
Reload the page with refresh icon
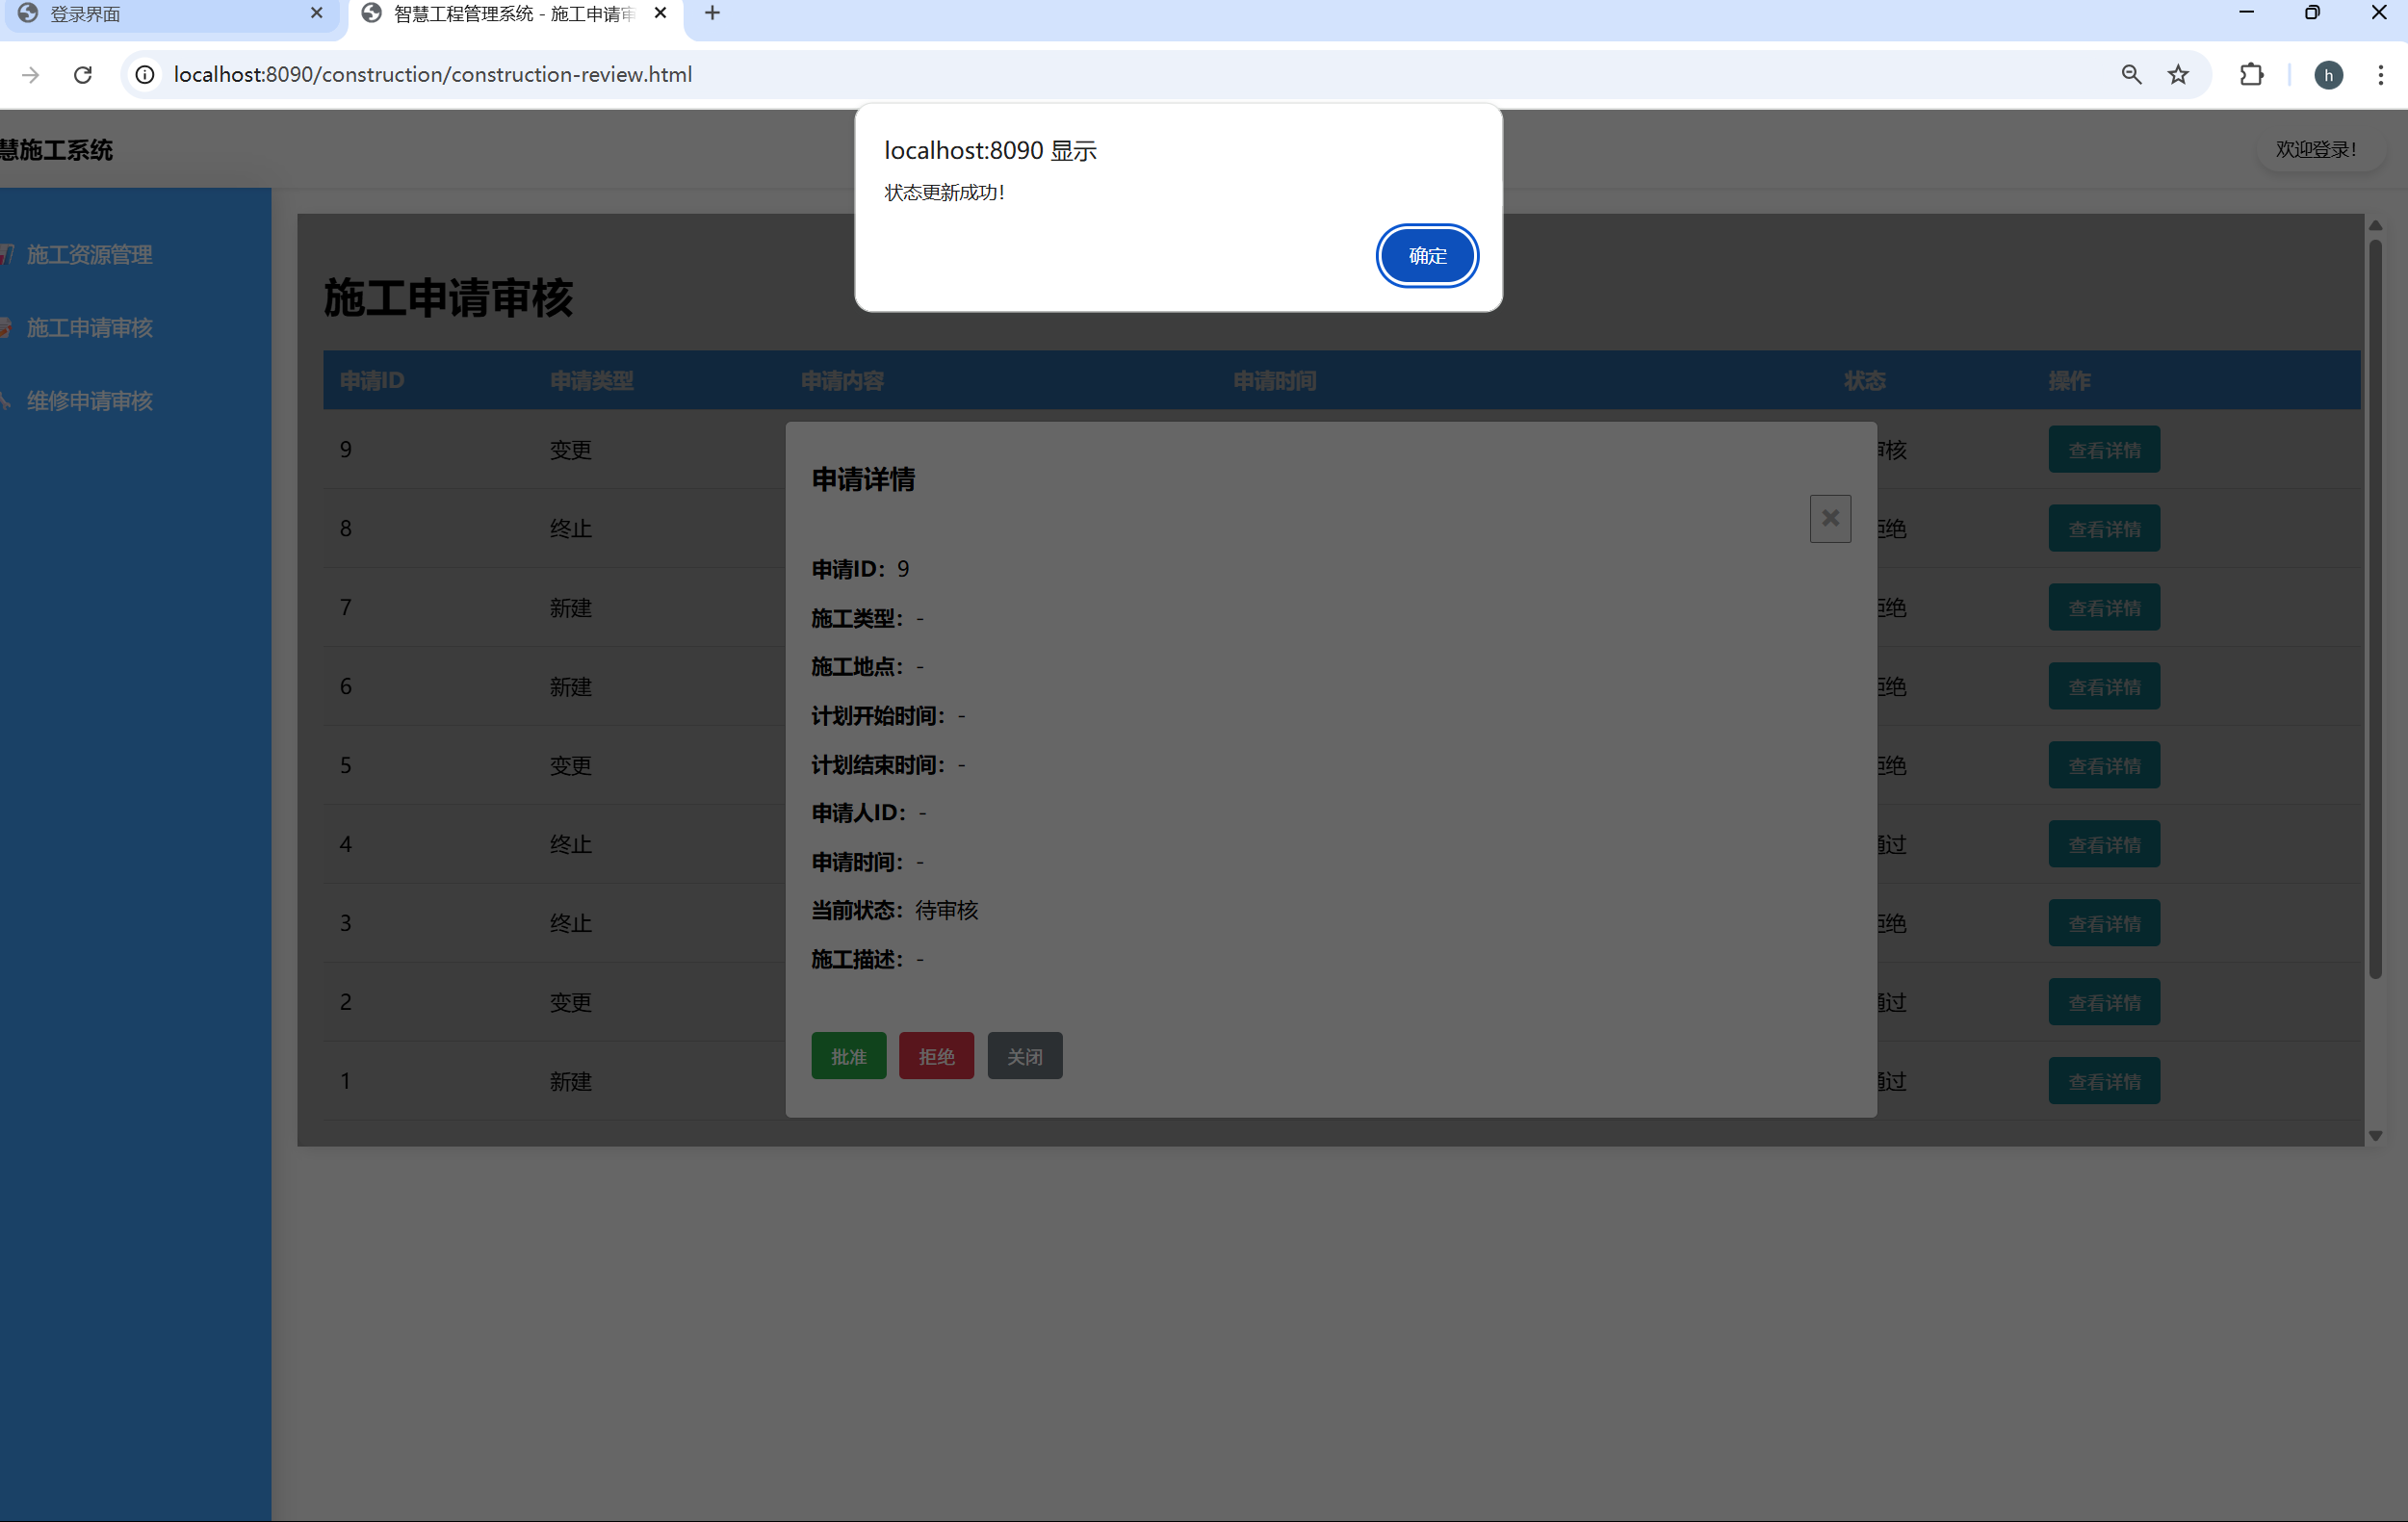(83, 75)
